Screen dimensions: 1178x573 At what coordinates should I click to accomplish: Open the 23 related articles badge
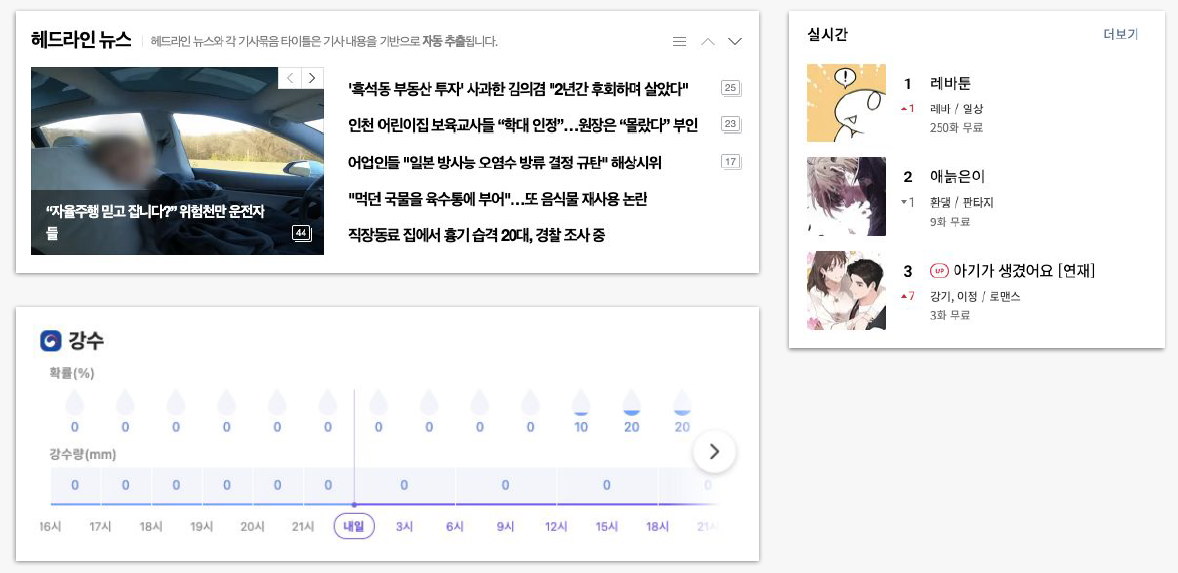[730, 125]
